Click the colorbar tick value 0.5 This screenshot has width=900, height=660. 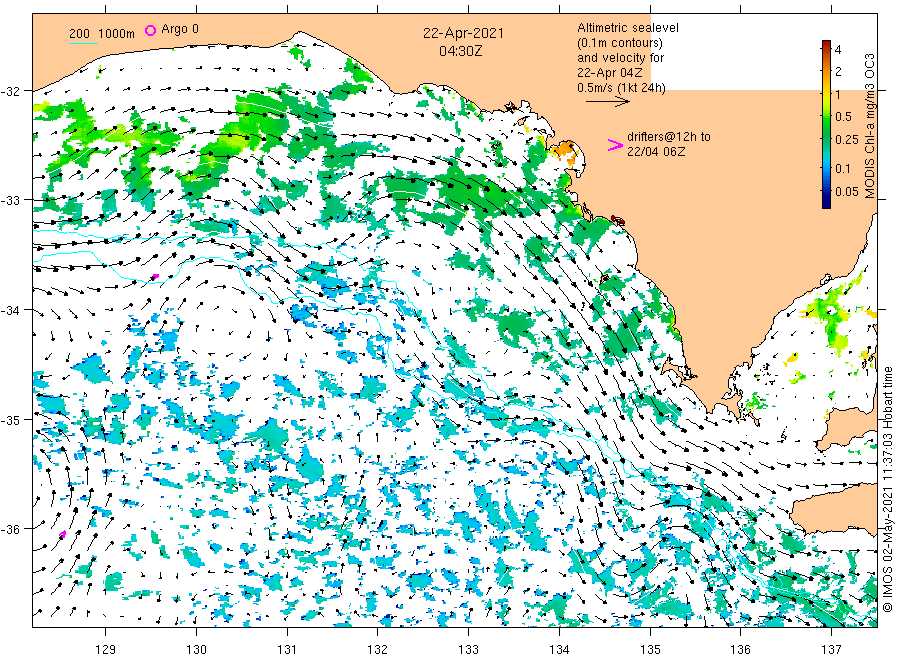click(x=844, y=117)
